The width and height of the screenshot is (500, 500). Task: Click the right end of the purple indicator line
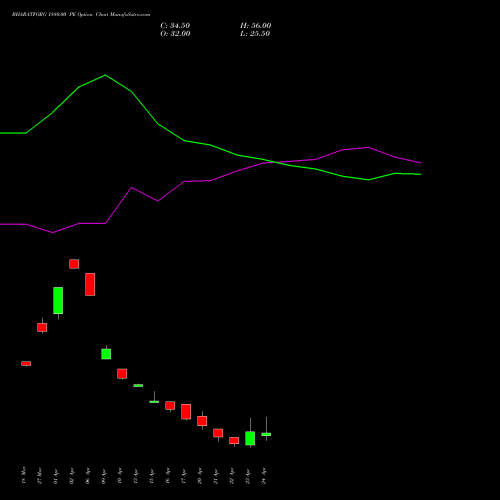coord(420,163)
